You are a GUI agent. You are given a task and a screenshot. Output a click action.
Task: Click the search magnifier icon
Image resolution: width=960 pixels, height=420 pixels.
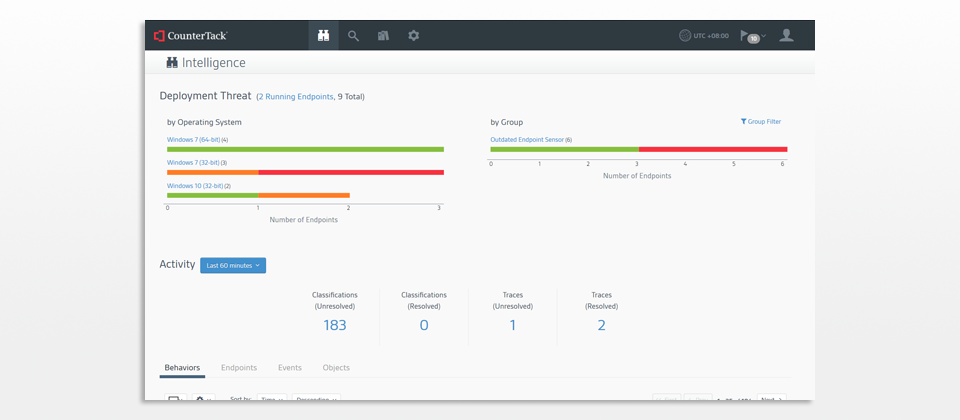tap(353, 35)
